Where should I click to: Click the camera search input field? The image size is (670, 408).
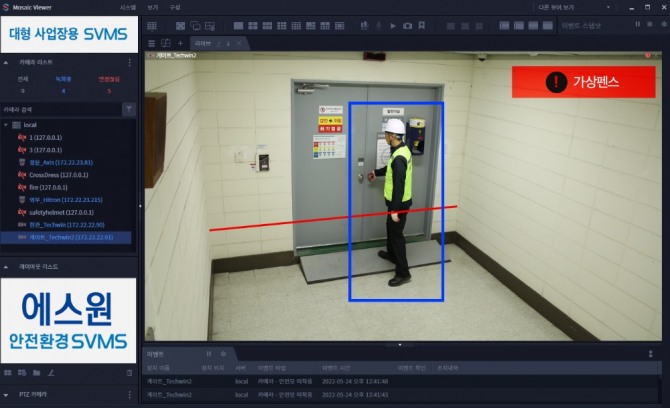[x=60, y=108]
